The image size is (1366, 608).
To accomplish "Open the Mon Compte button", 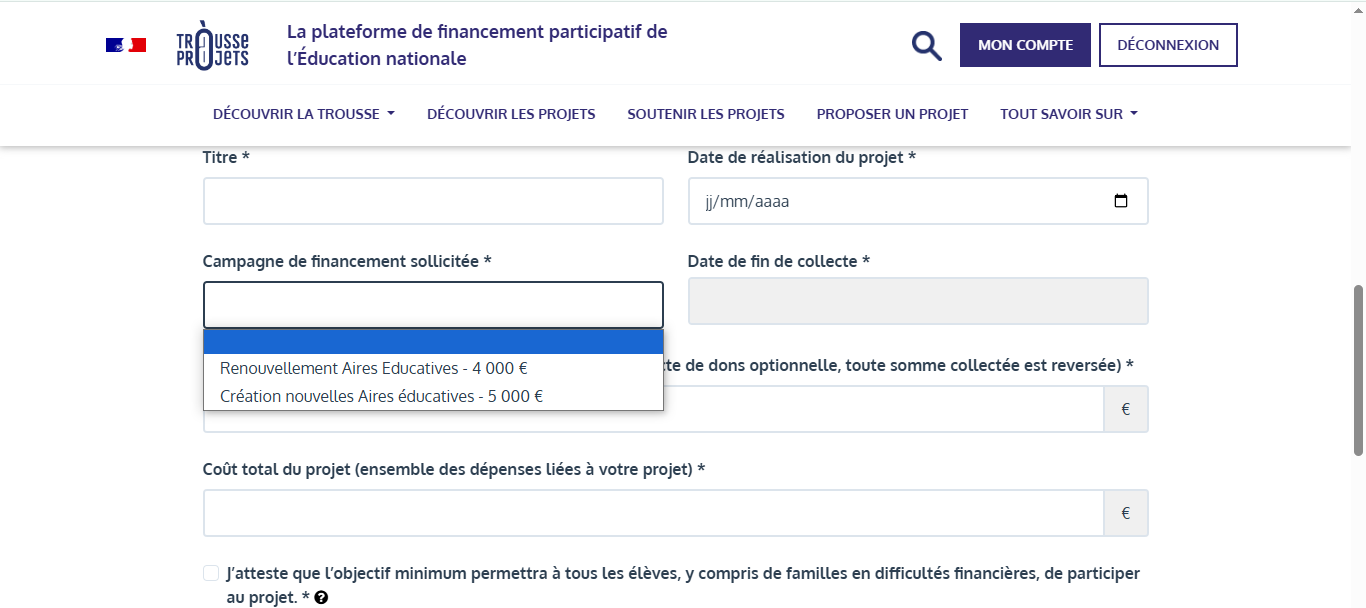I will point(1025,45).
